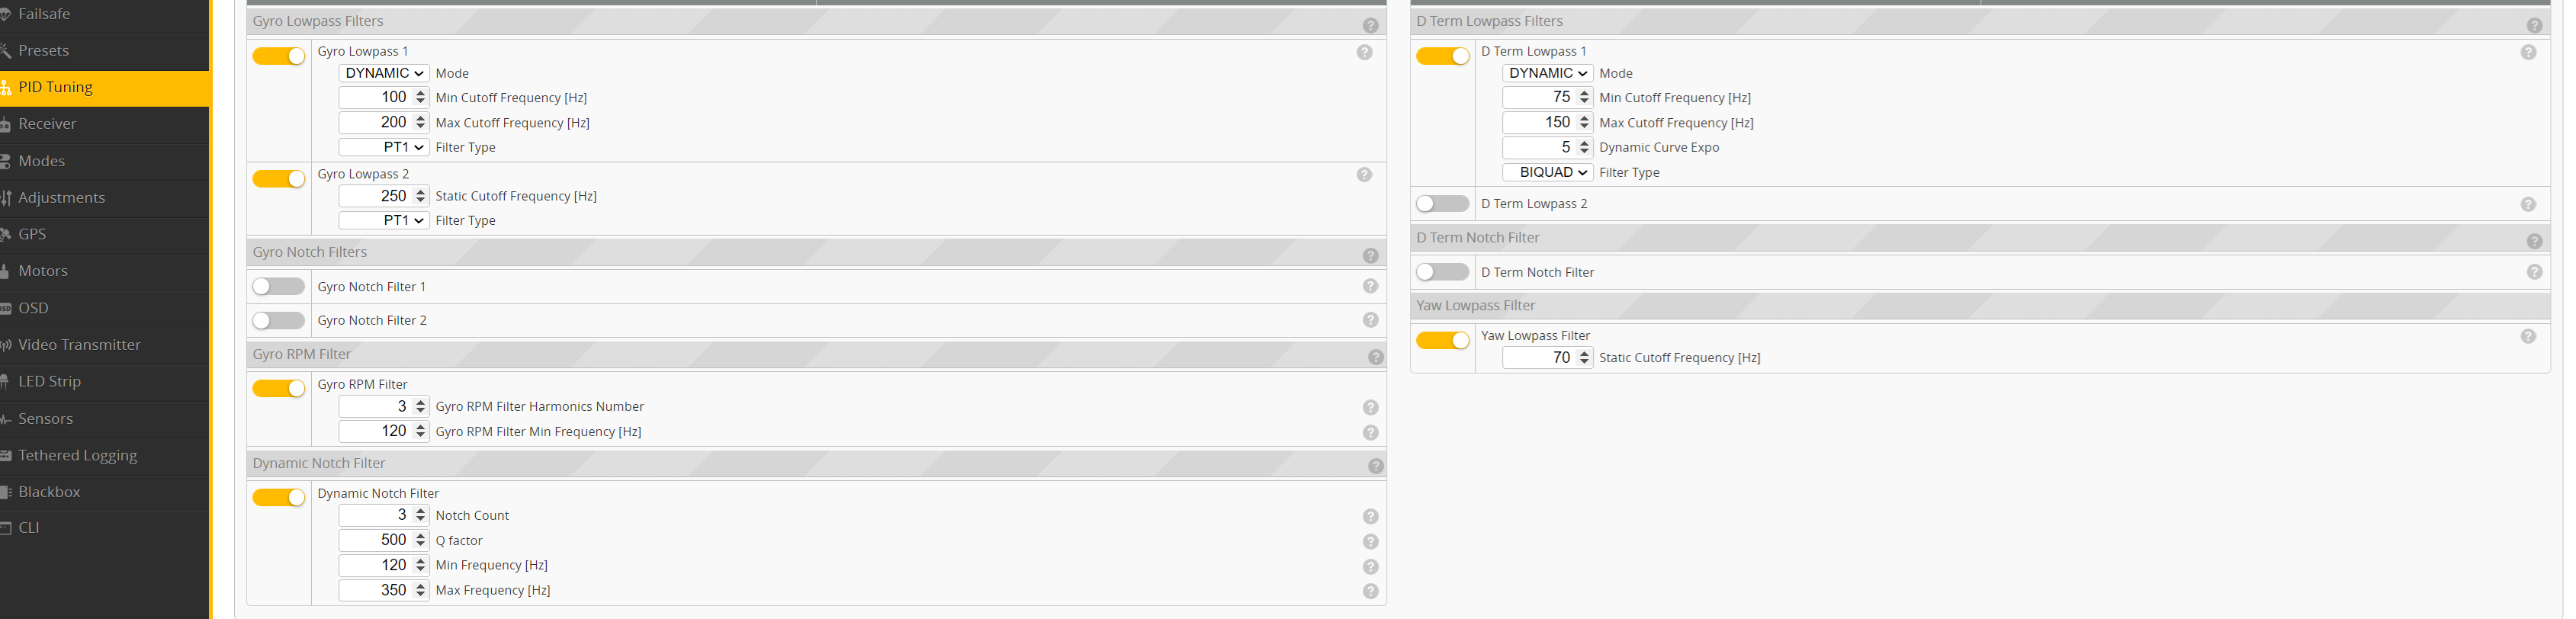The height and width of the screenshot is (619, 2576).
Task: Open the Modes tab
Action: pyautogui.click(x=104, y=161)
